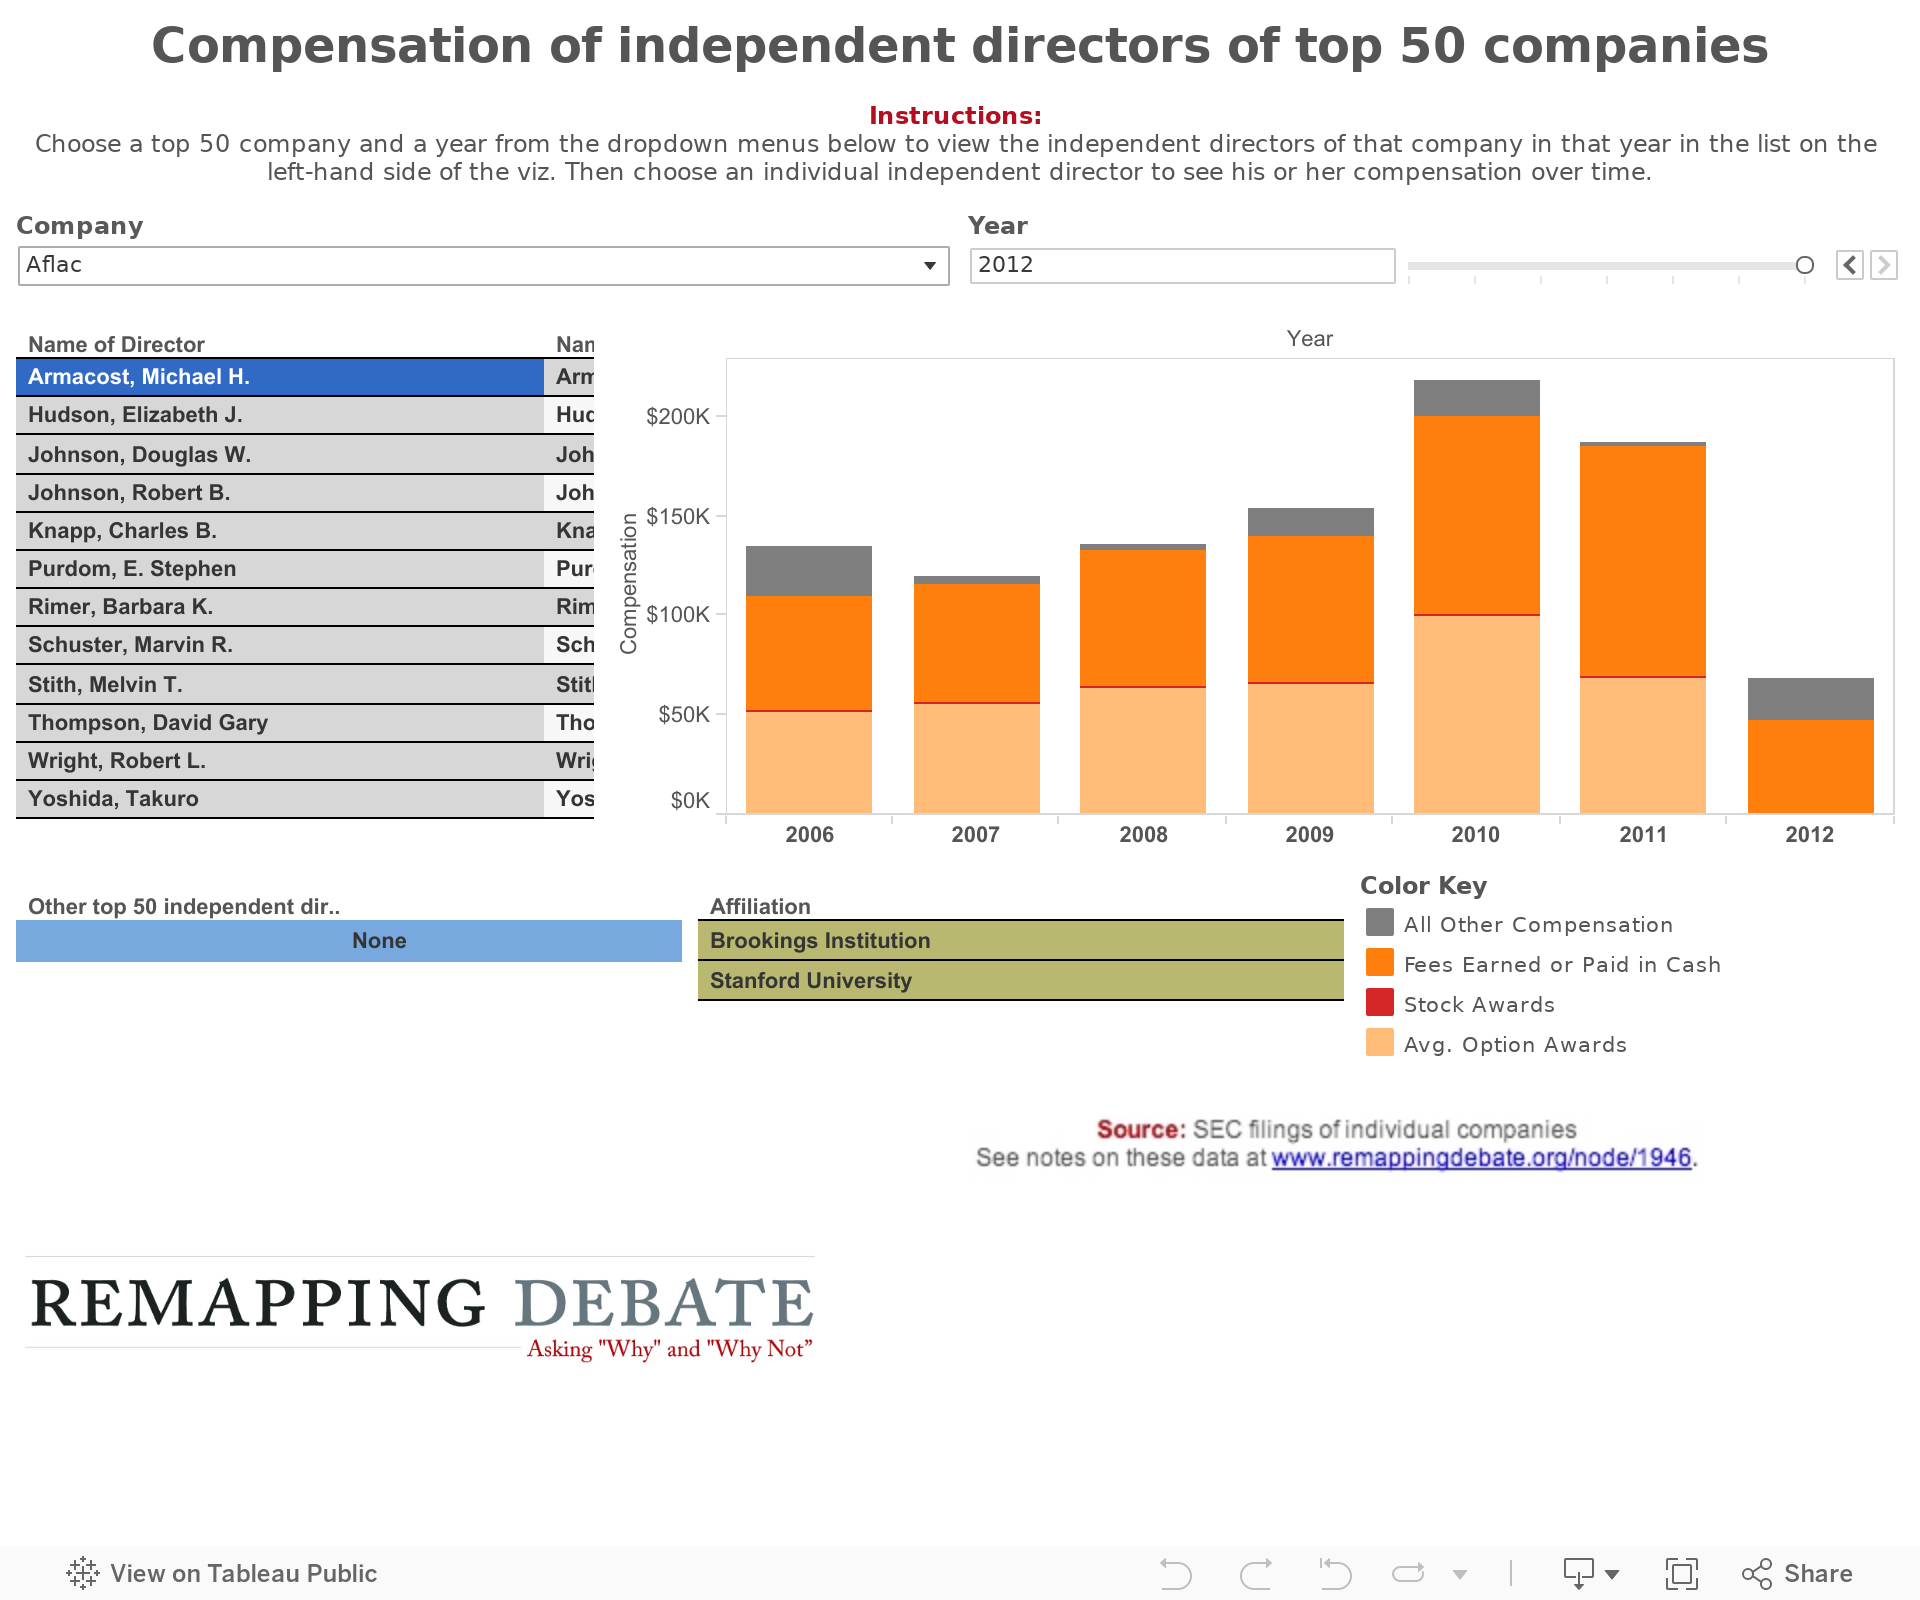Click the gray segment of 2012 bar

pos(1811,699)
